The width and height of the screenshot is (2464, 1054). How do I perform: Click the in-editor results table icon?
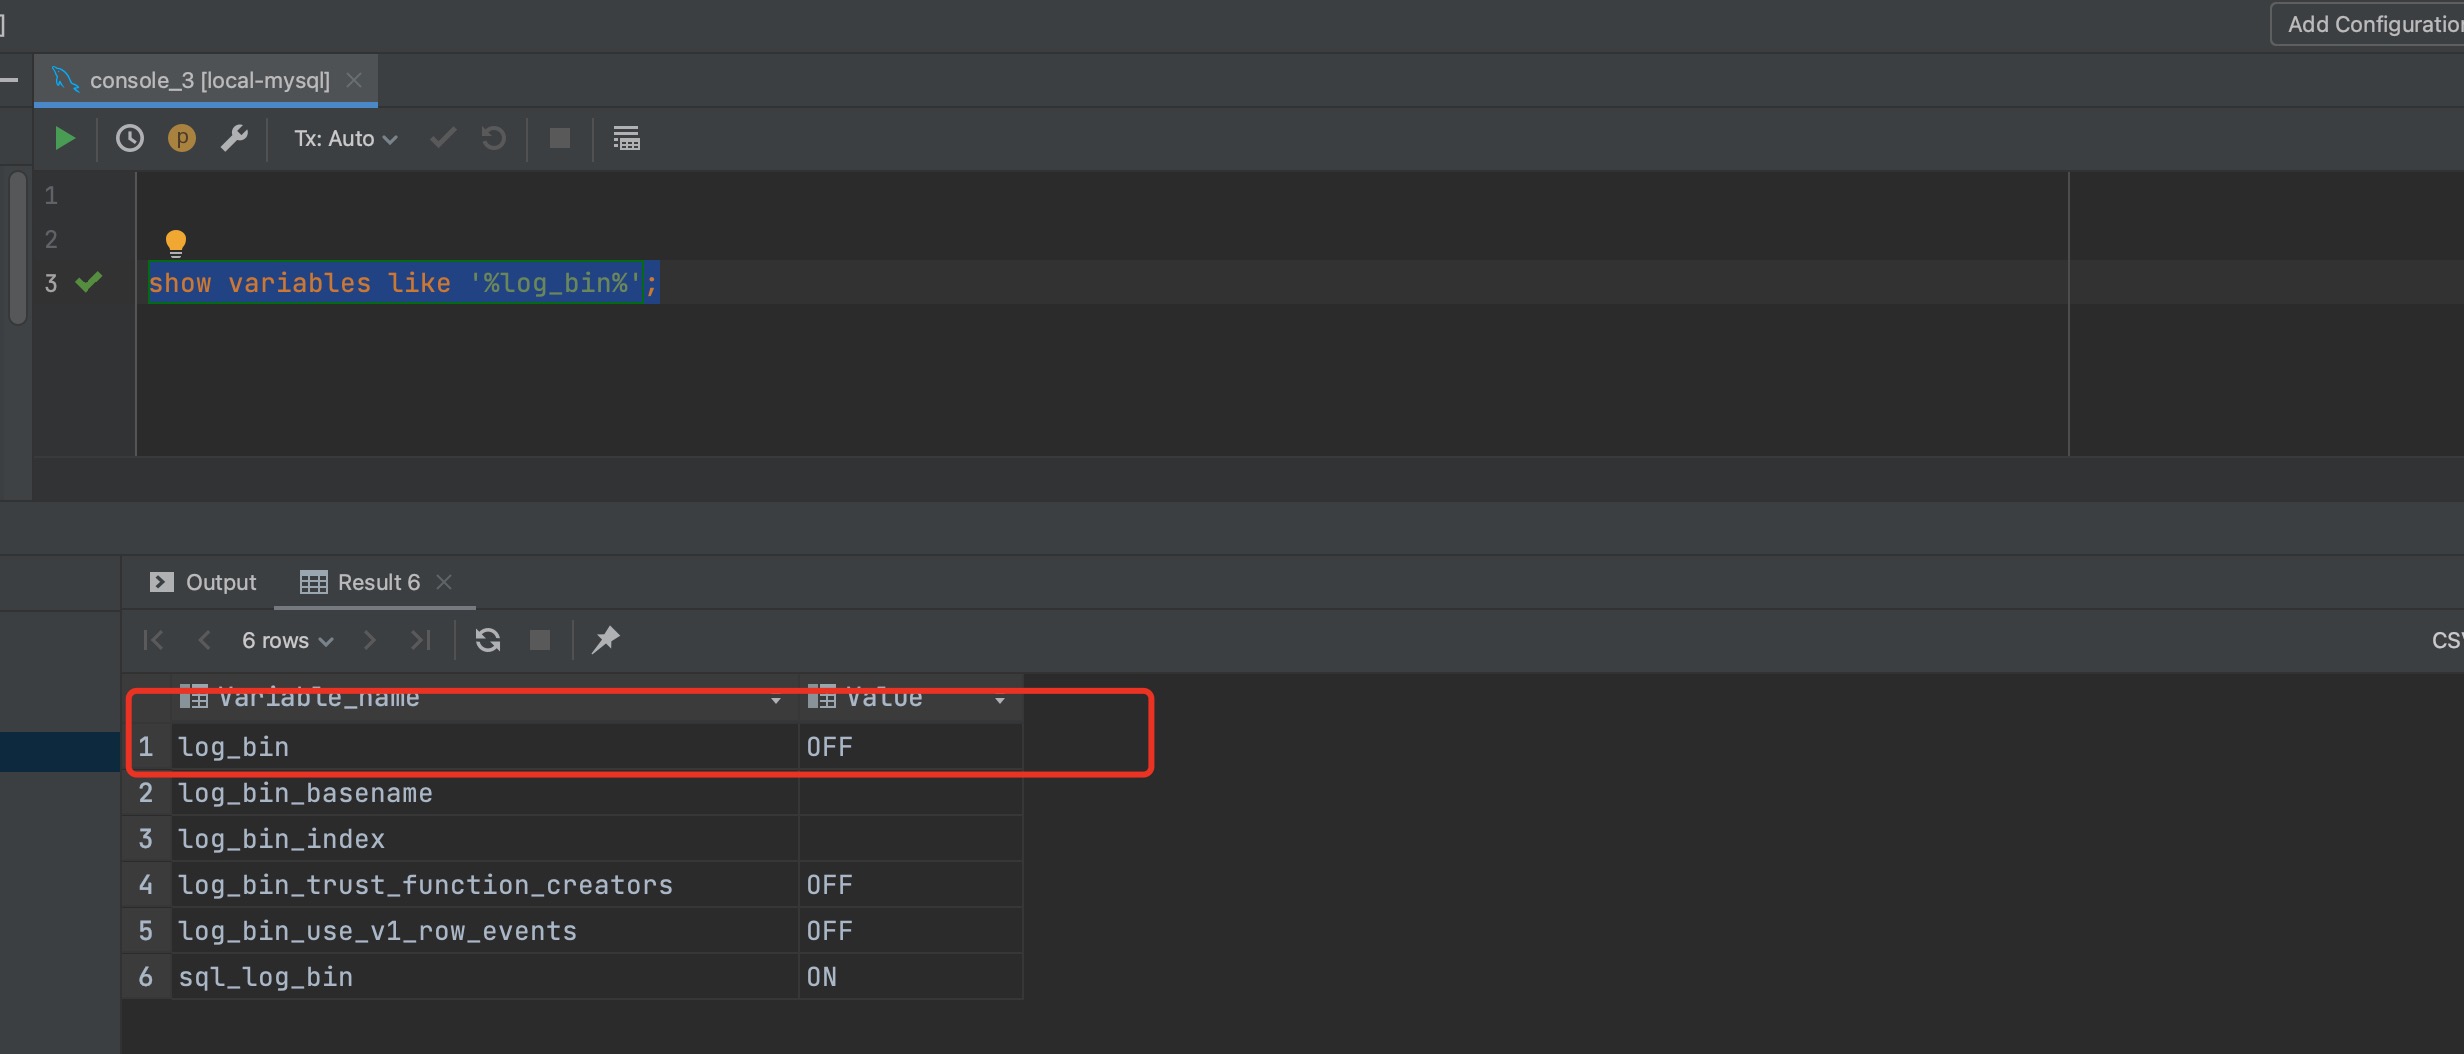(626, 138)
